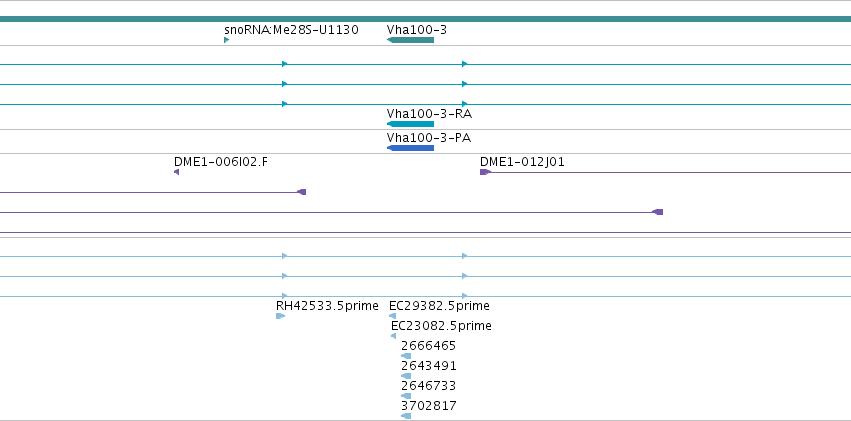This screenshot has height=421, width=851.
Task: Open the RH42533.5prime label
Action: 327,306
